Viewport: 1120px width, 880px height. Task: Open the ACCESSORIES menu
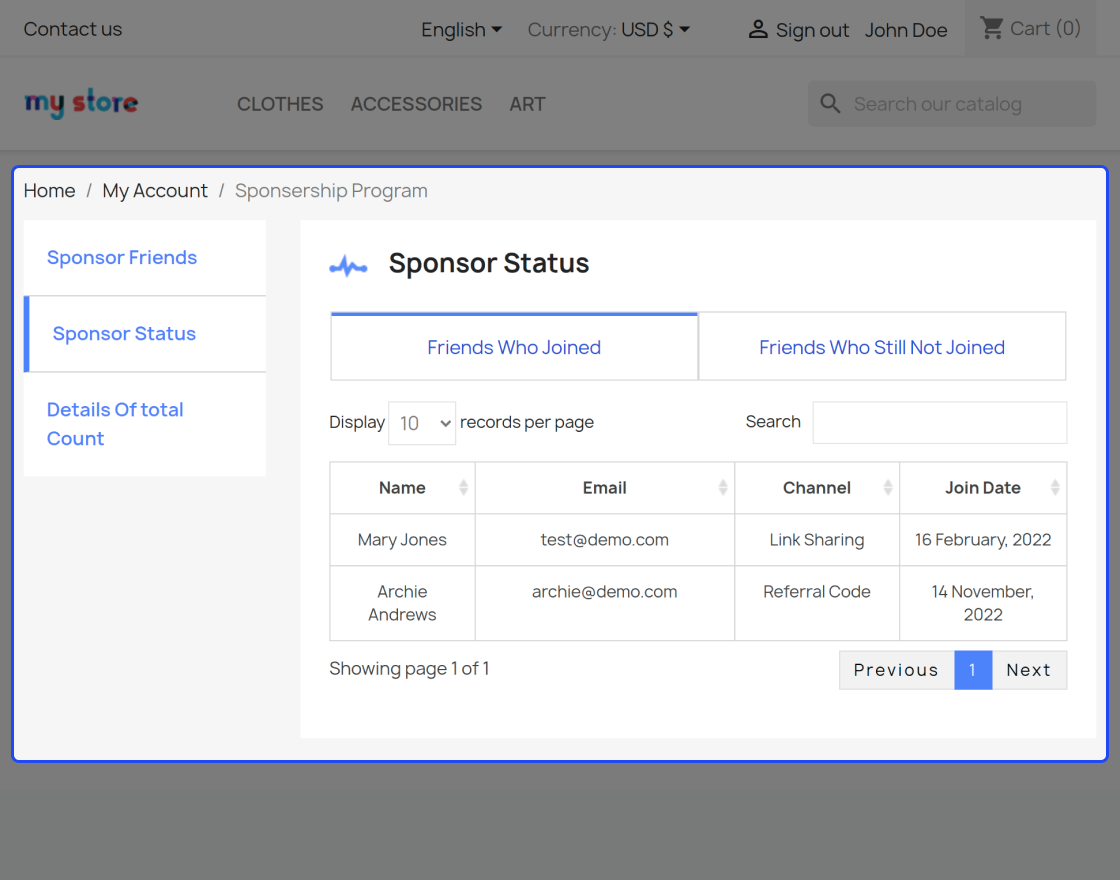pyautogui.click(x=416, y=104)
